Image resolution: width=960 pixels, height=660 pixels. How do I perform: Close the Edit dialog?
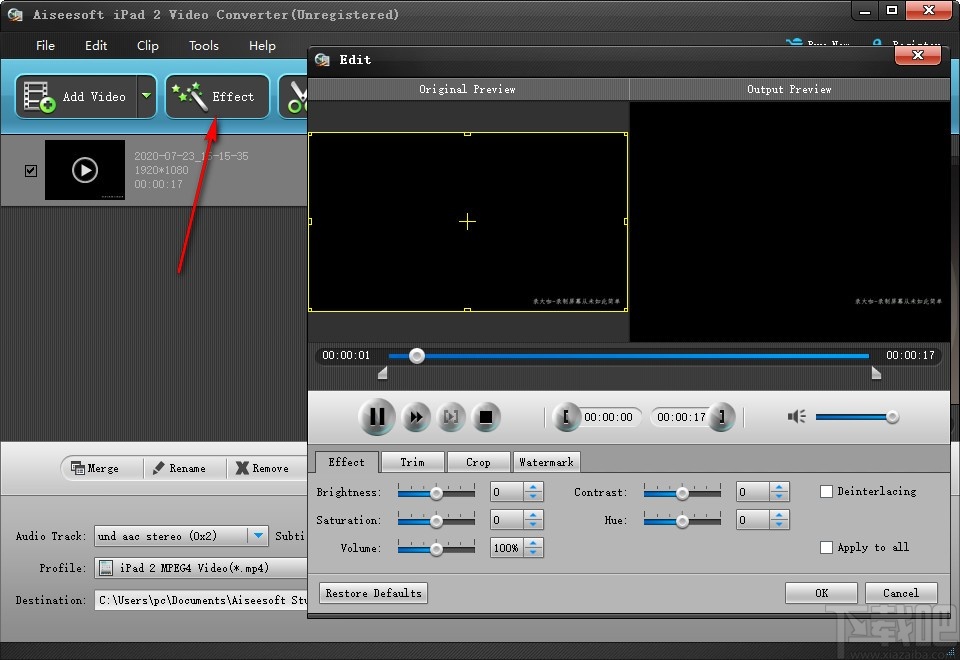(917, 55)
